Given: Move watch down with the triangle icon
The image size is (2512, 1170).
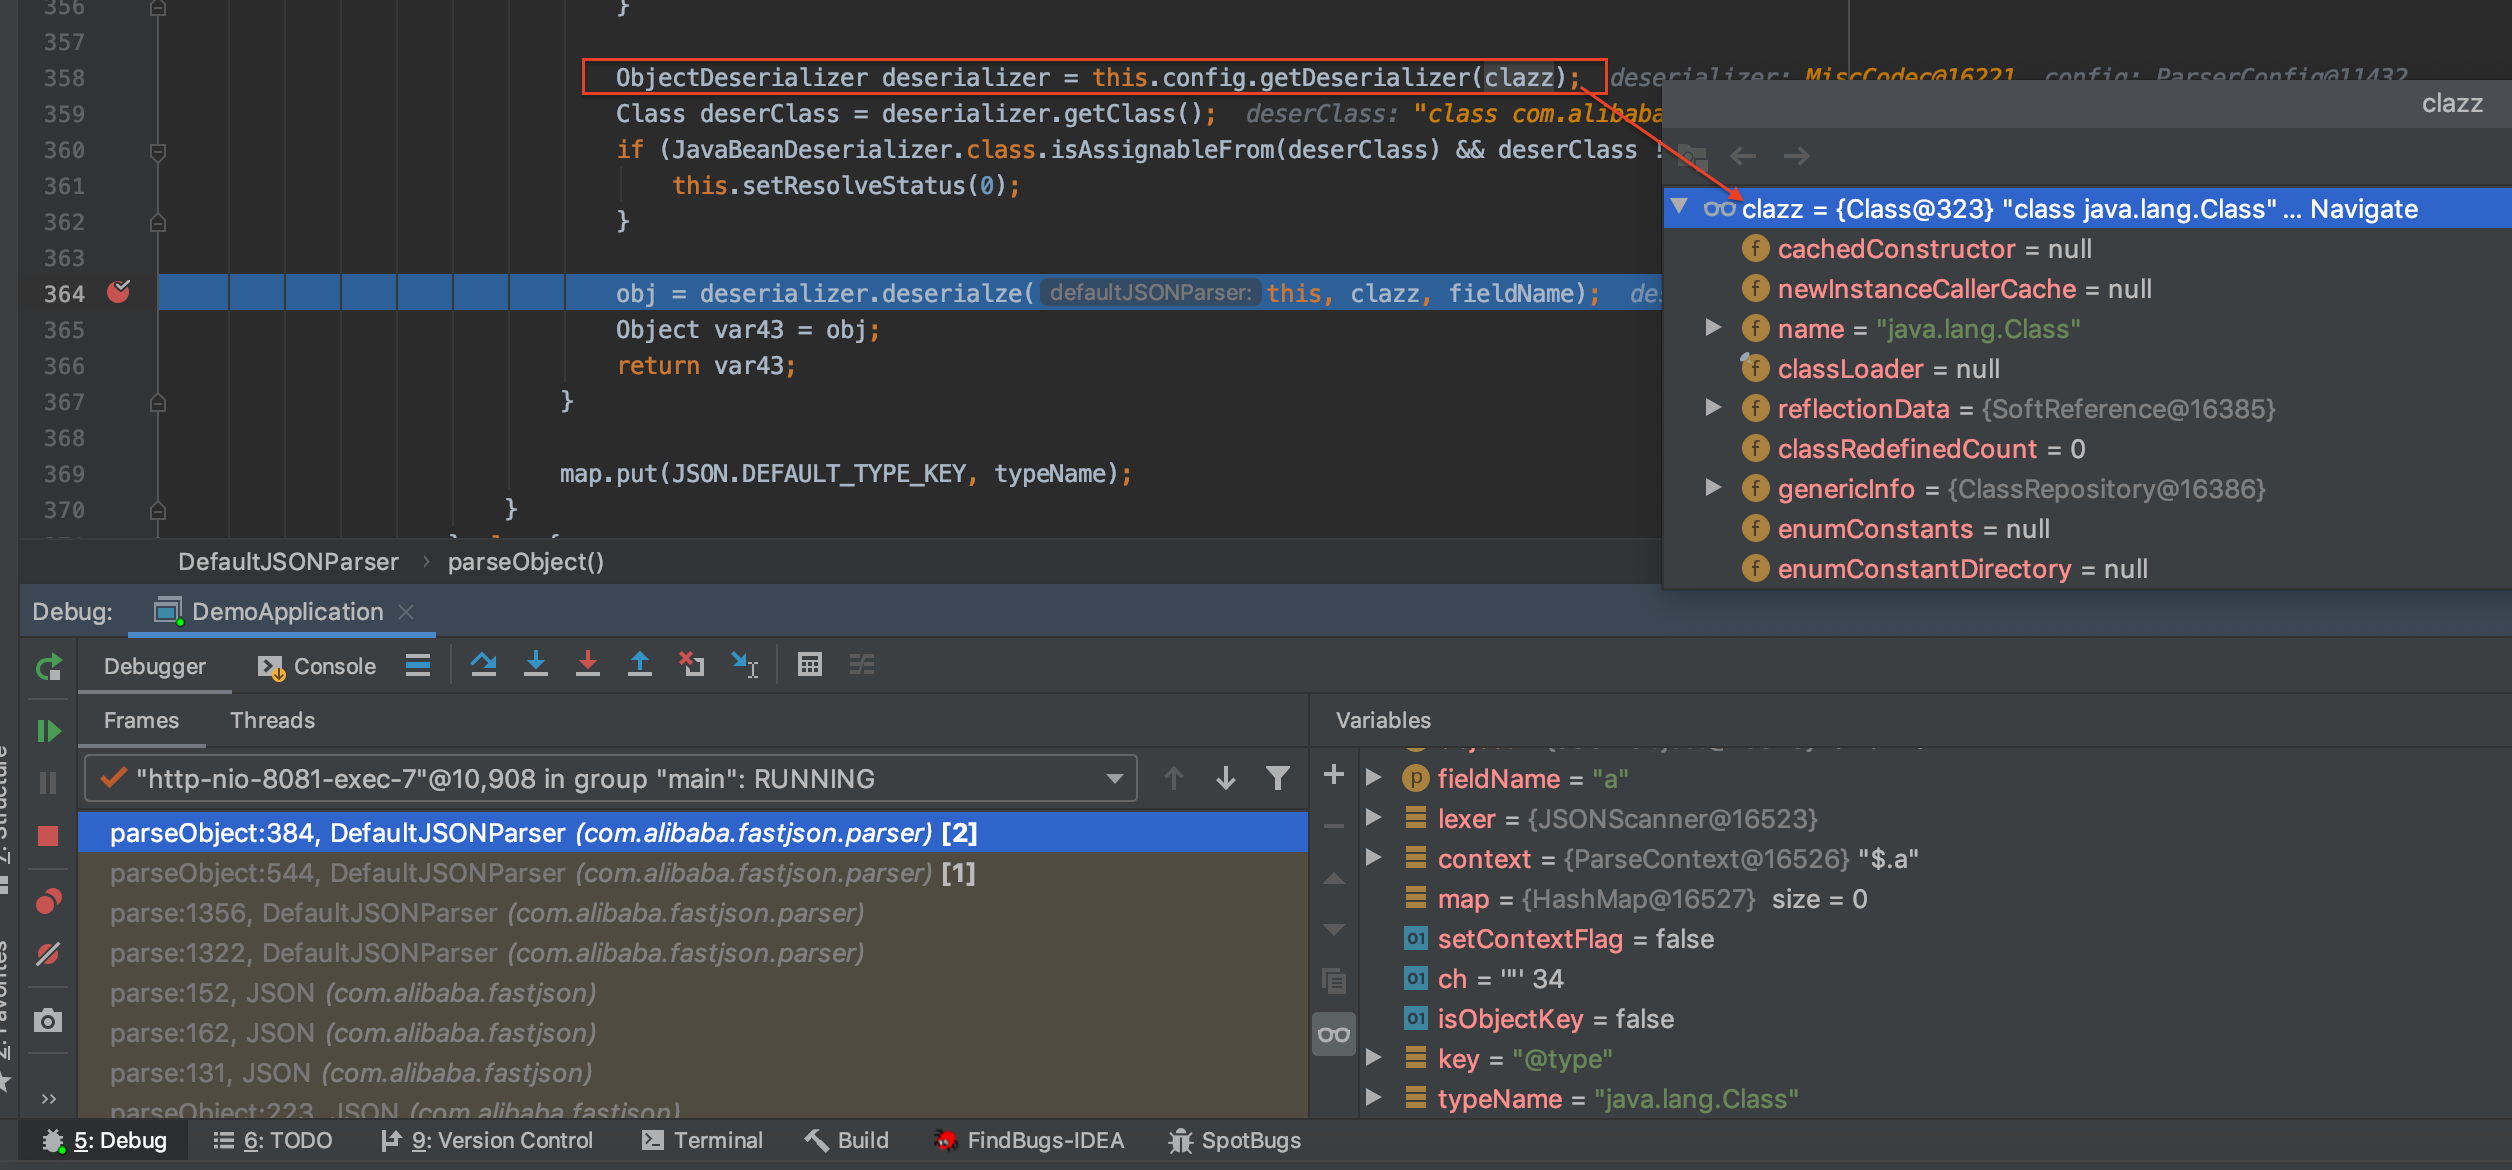Looking at the screenshot, I should [1334, 930].
